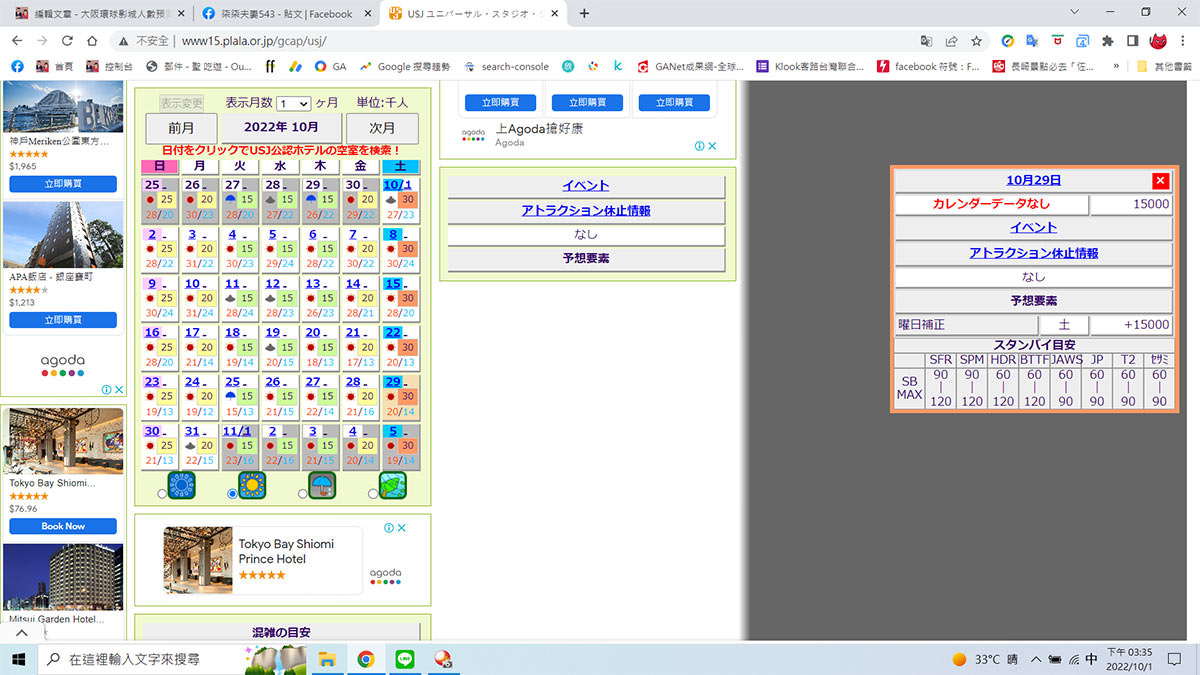Open the Google Translate icon in address bar
The width and height of the screenshot is (1200, 675).
coord(927,41)
